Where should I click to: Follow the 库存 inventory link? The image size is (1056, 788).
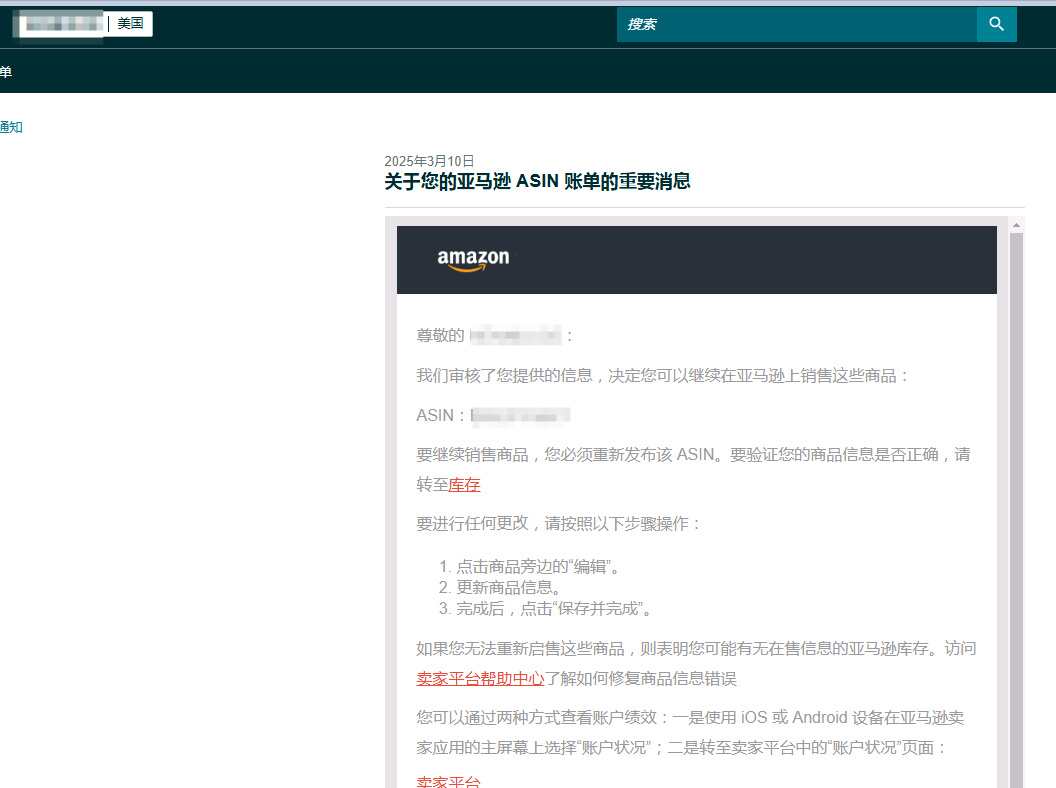click(464, 484)
